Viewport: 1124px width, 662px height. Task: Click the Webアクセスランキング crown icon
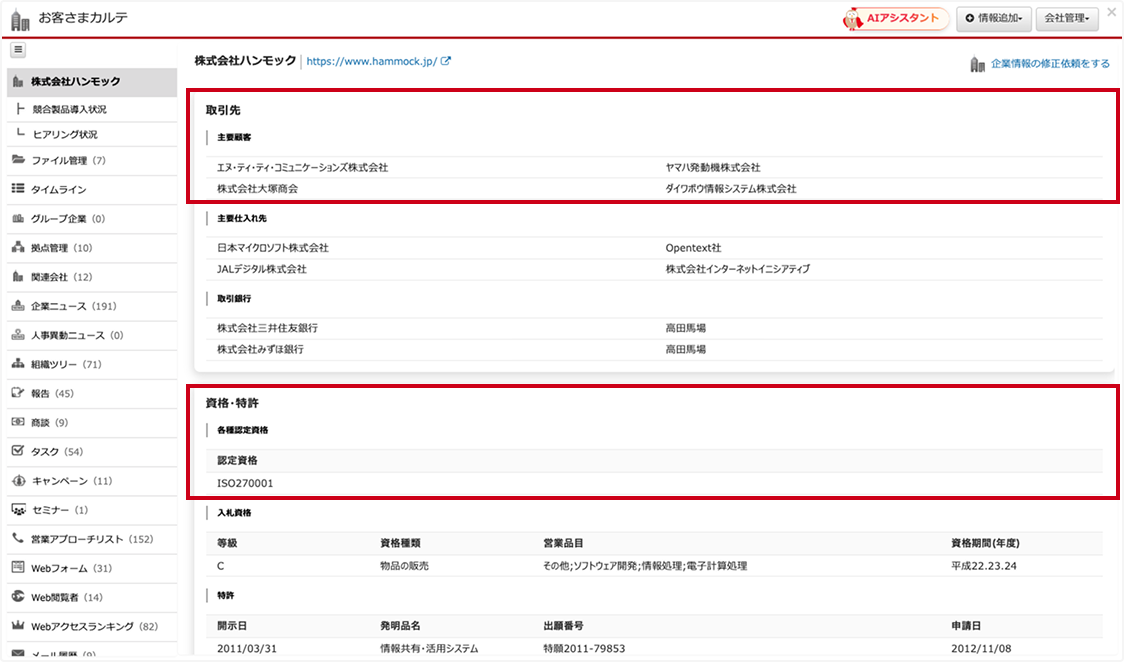(18, 626)
